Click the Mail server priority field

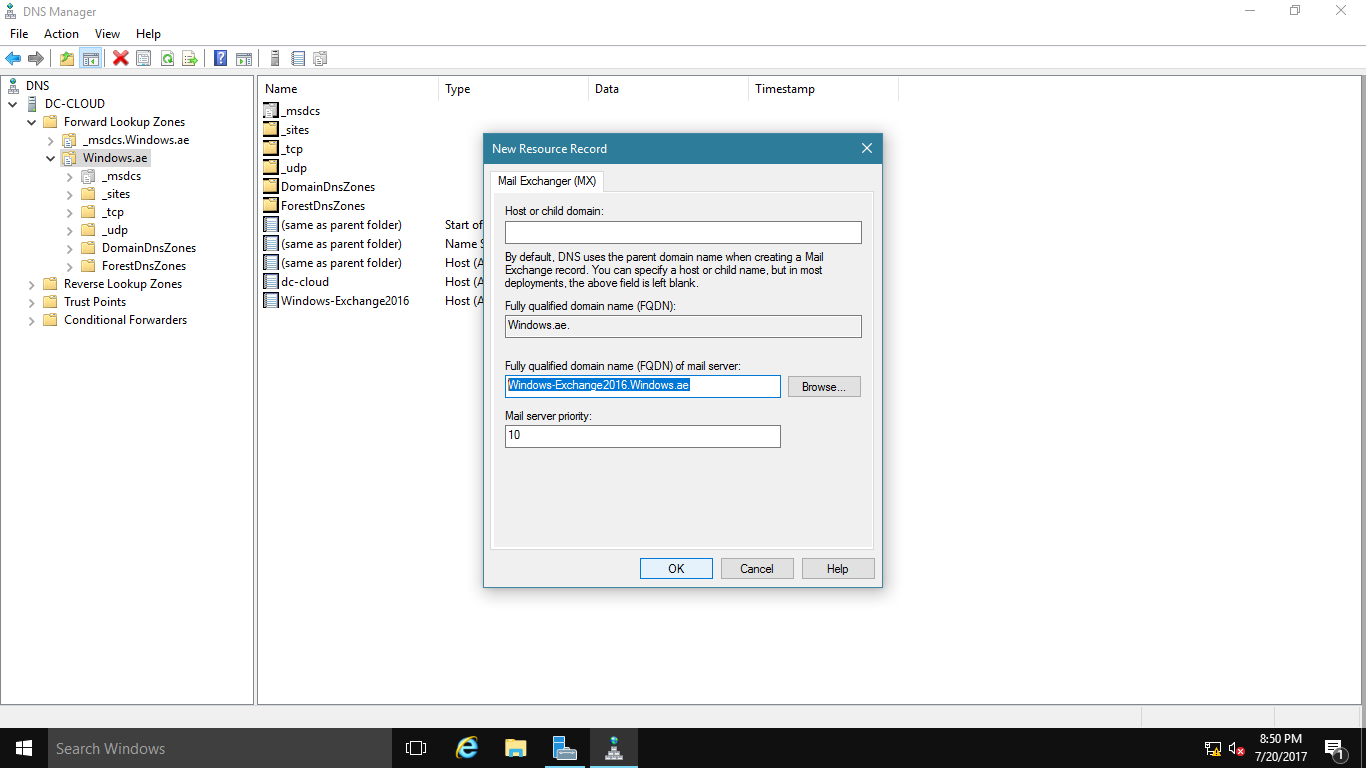coord(643,436)
